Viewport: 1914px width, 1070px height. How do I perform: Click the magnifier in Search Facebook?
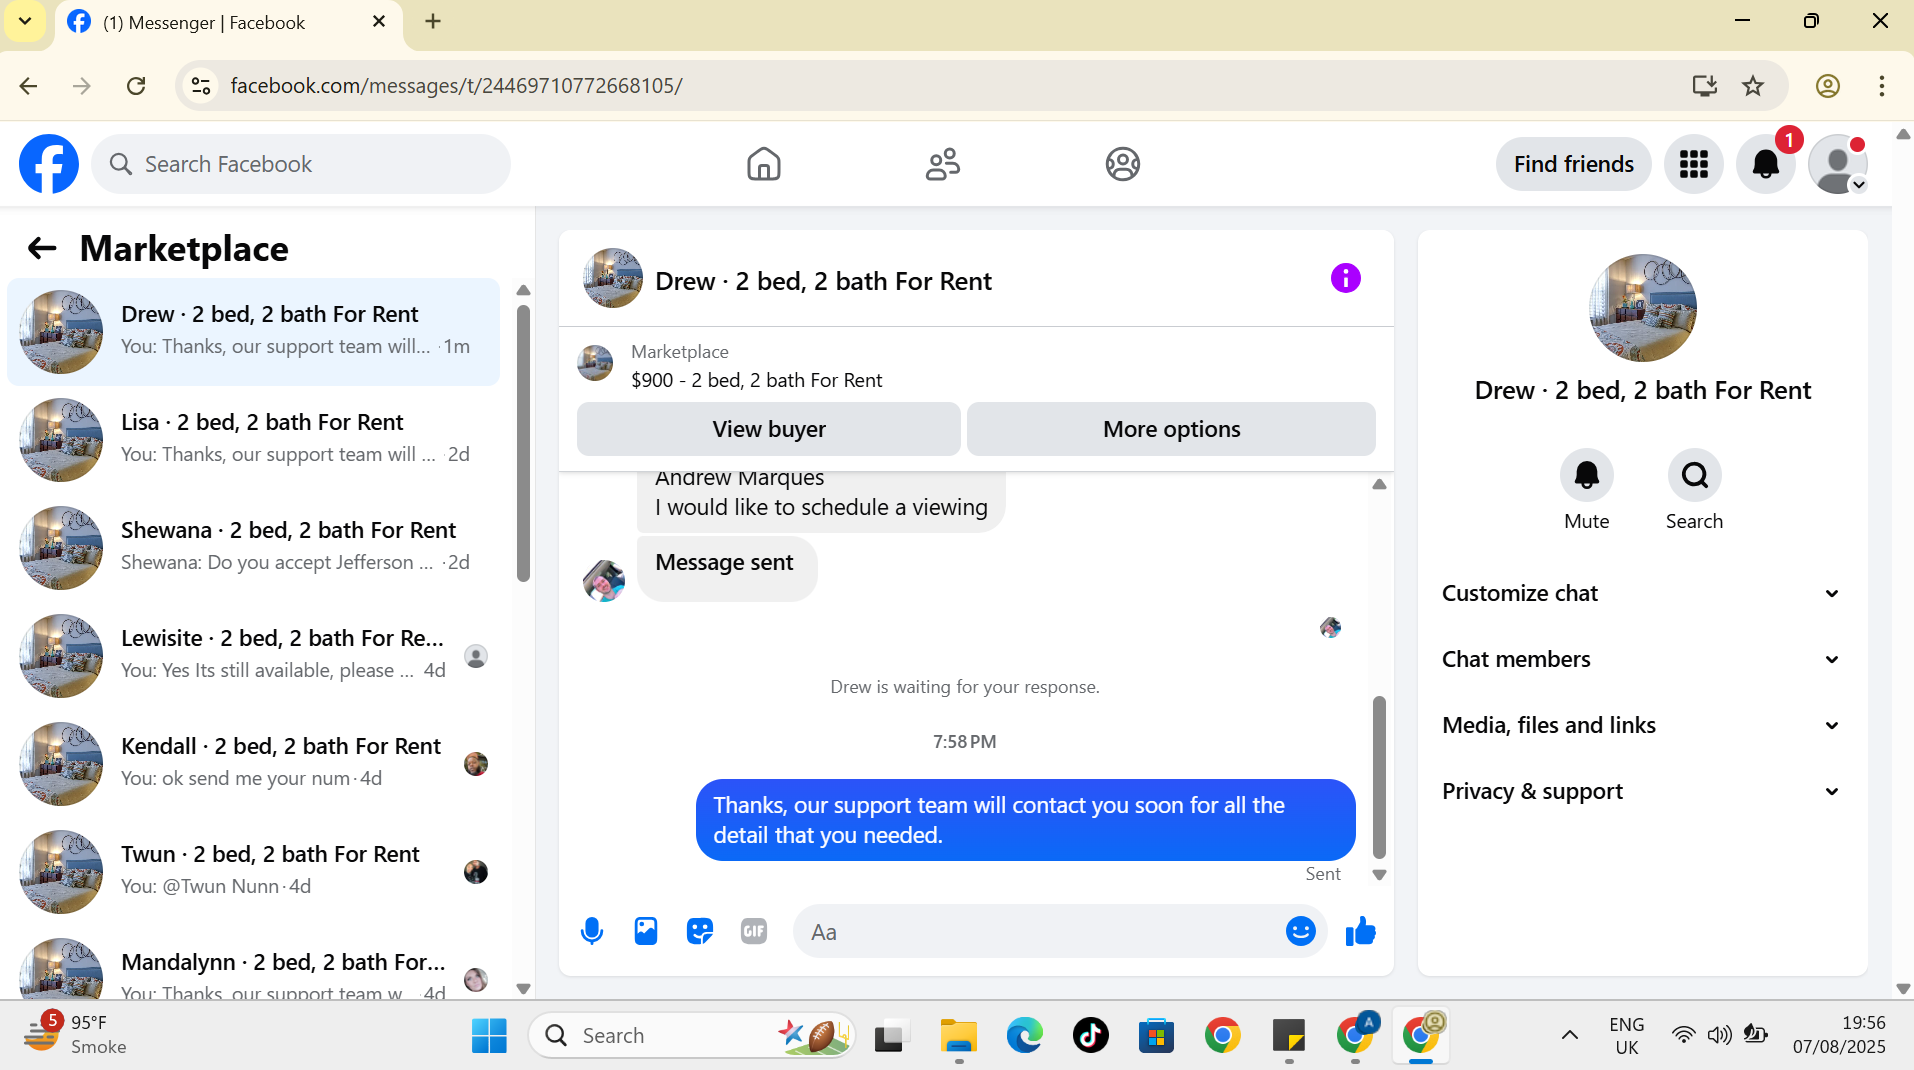point(121,164)
